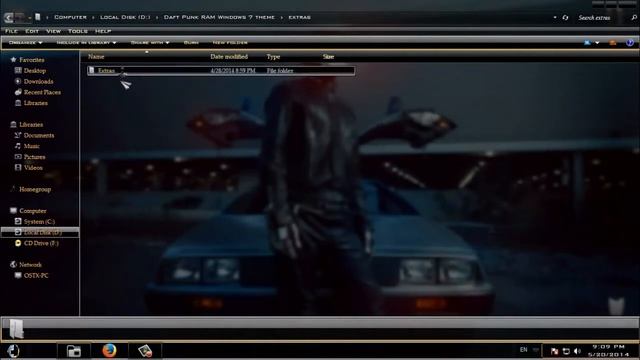640x360 pixels.
Task: Click the EN language indicator
Action: pyautogui.click(x=524, y=350)
